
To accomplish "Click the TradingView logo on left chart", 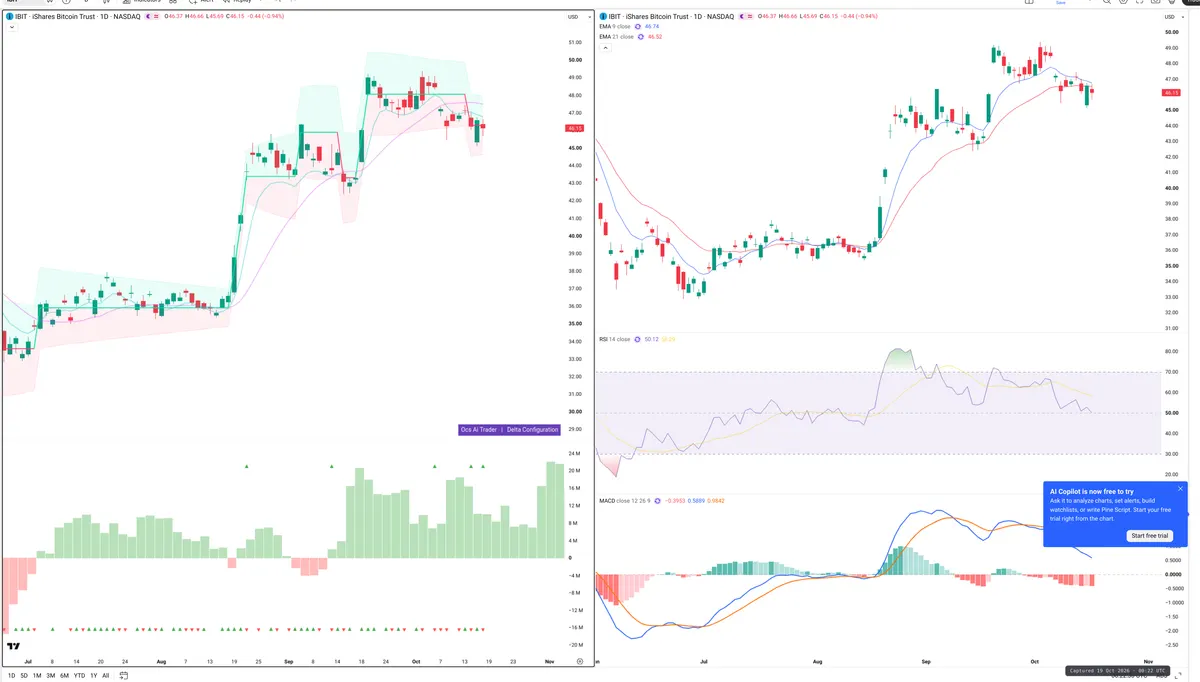I will [15, 646].
